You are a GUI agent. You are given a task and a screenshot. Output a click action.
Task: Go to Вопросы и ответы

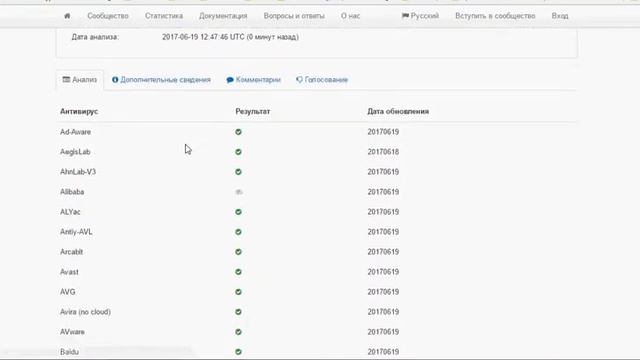(294, 16)
